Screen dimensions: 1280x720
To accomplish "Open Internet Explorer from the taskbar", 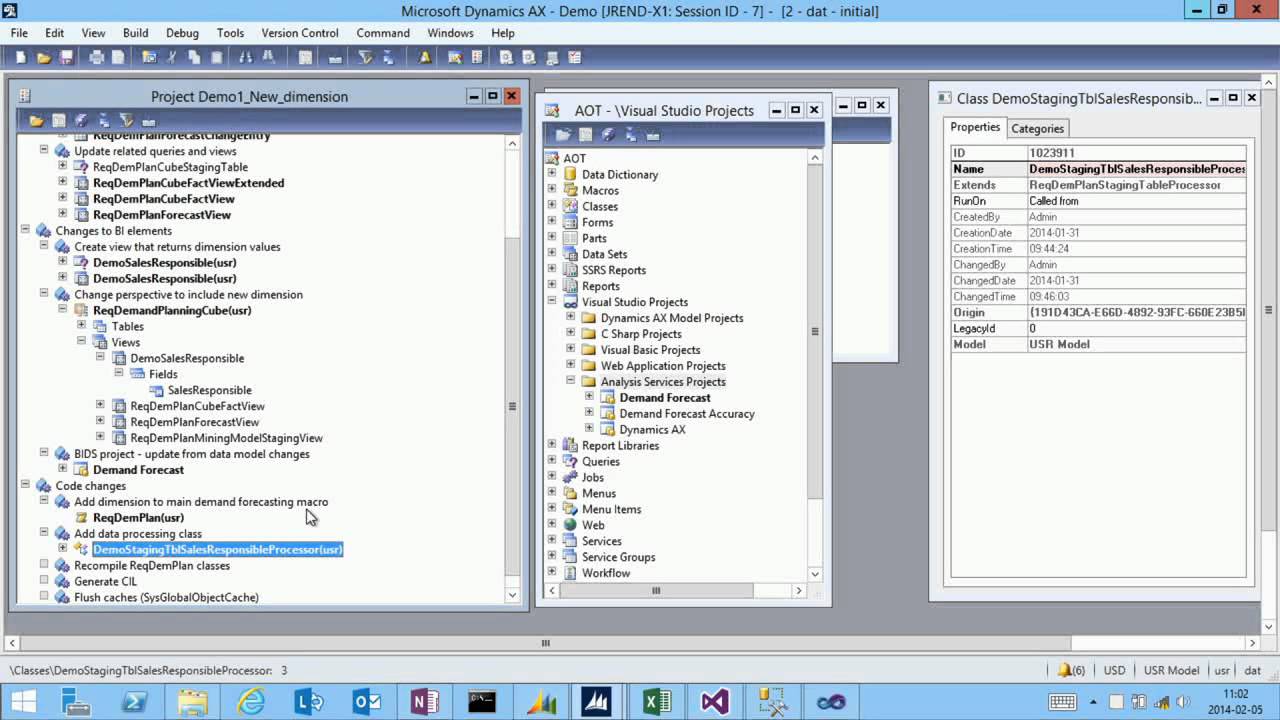I will tap(250, 701).
